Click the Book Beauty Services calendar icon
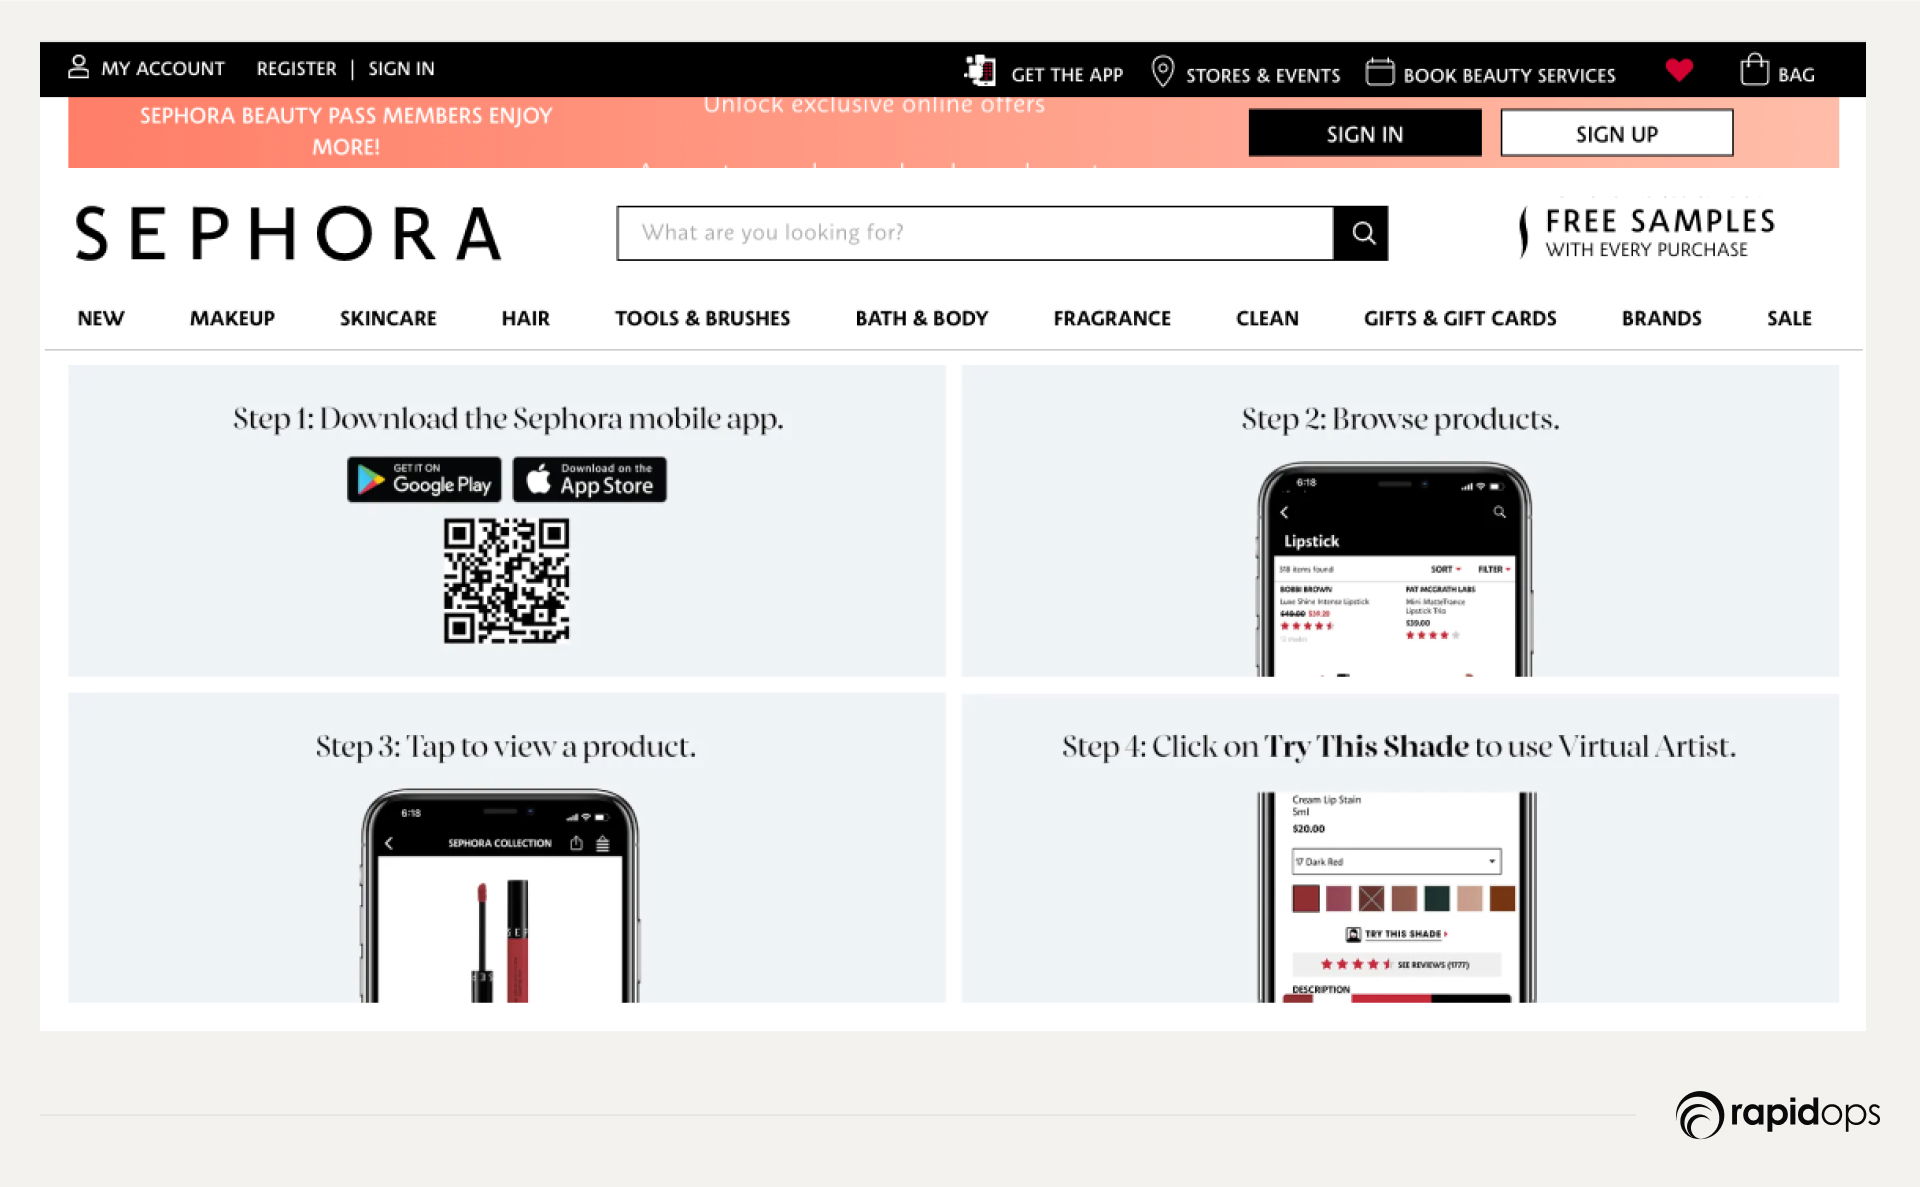This screenshot has height=1187, width=1920. pos(1380,72)
